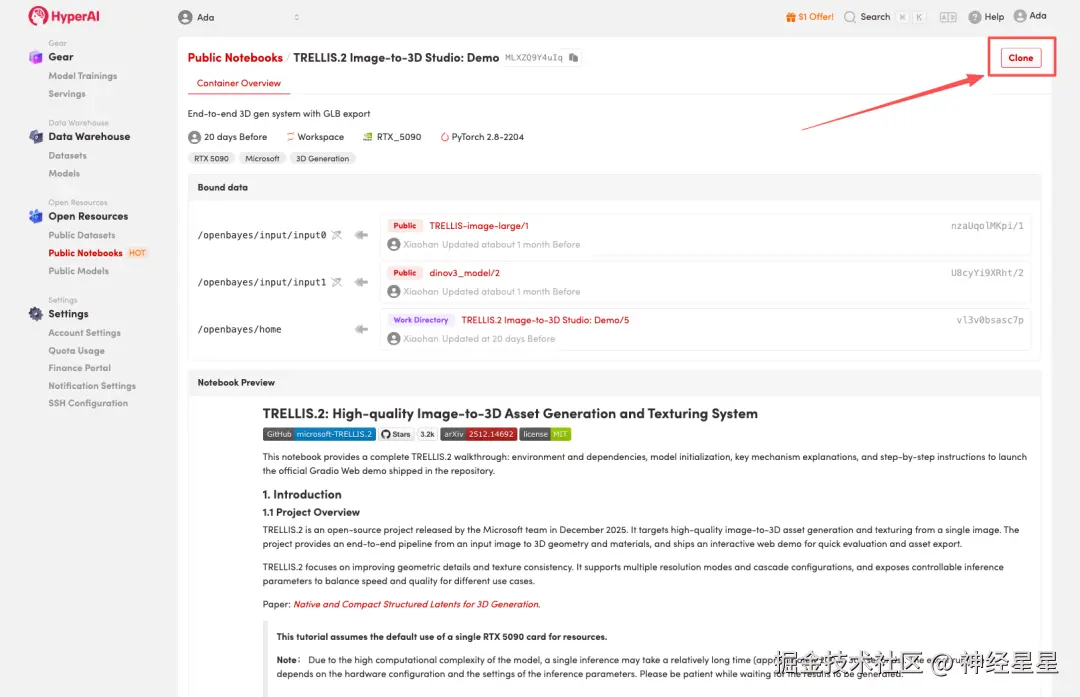1080x697 pixels.
Task: Open Servings in the sidebar
Action: pos(67,94)
